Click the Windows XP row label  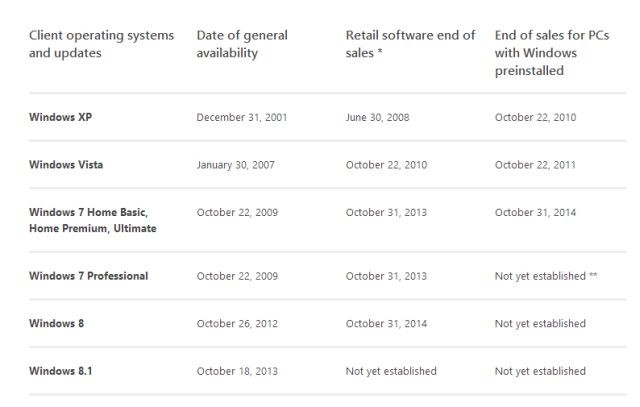(x=61, y=117)
